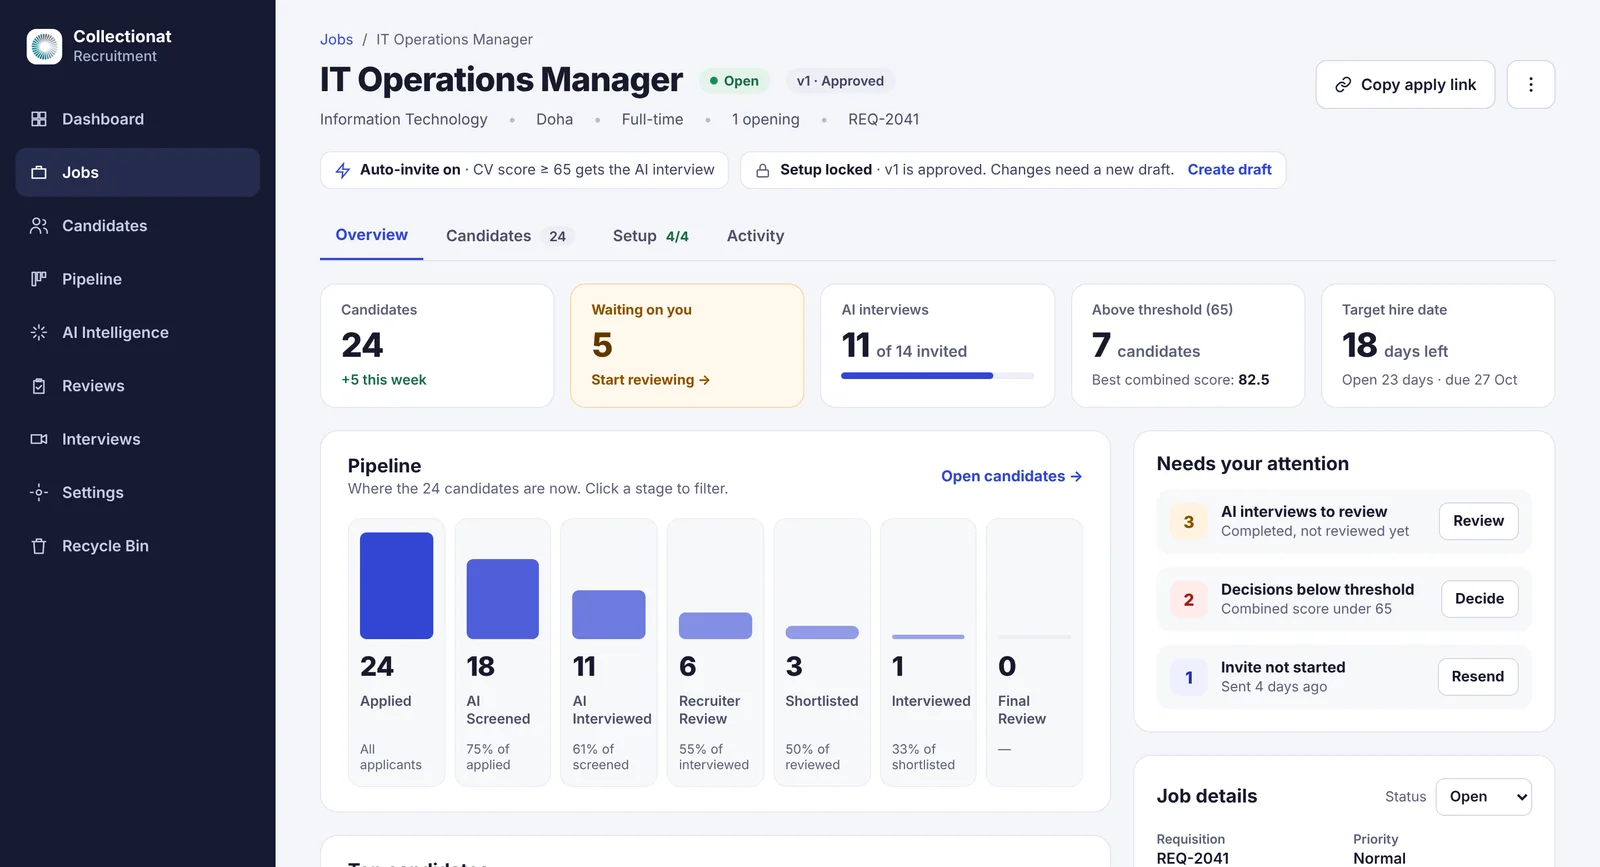Open the Setup 4/4 tab
1600x867 pixels.
(x=651, y=236)
